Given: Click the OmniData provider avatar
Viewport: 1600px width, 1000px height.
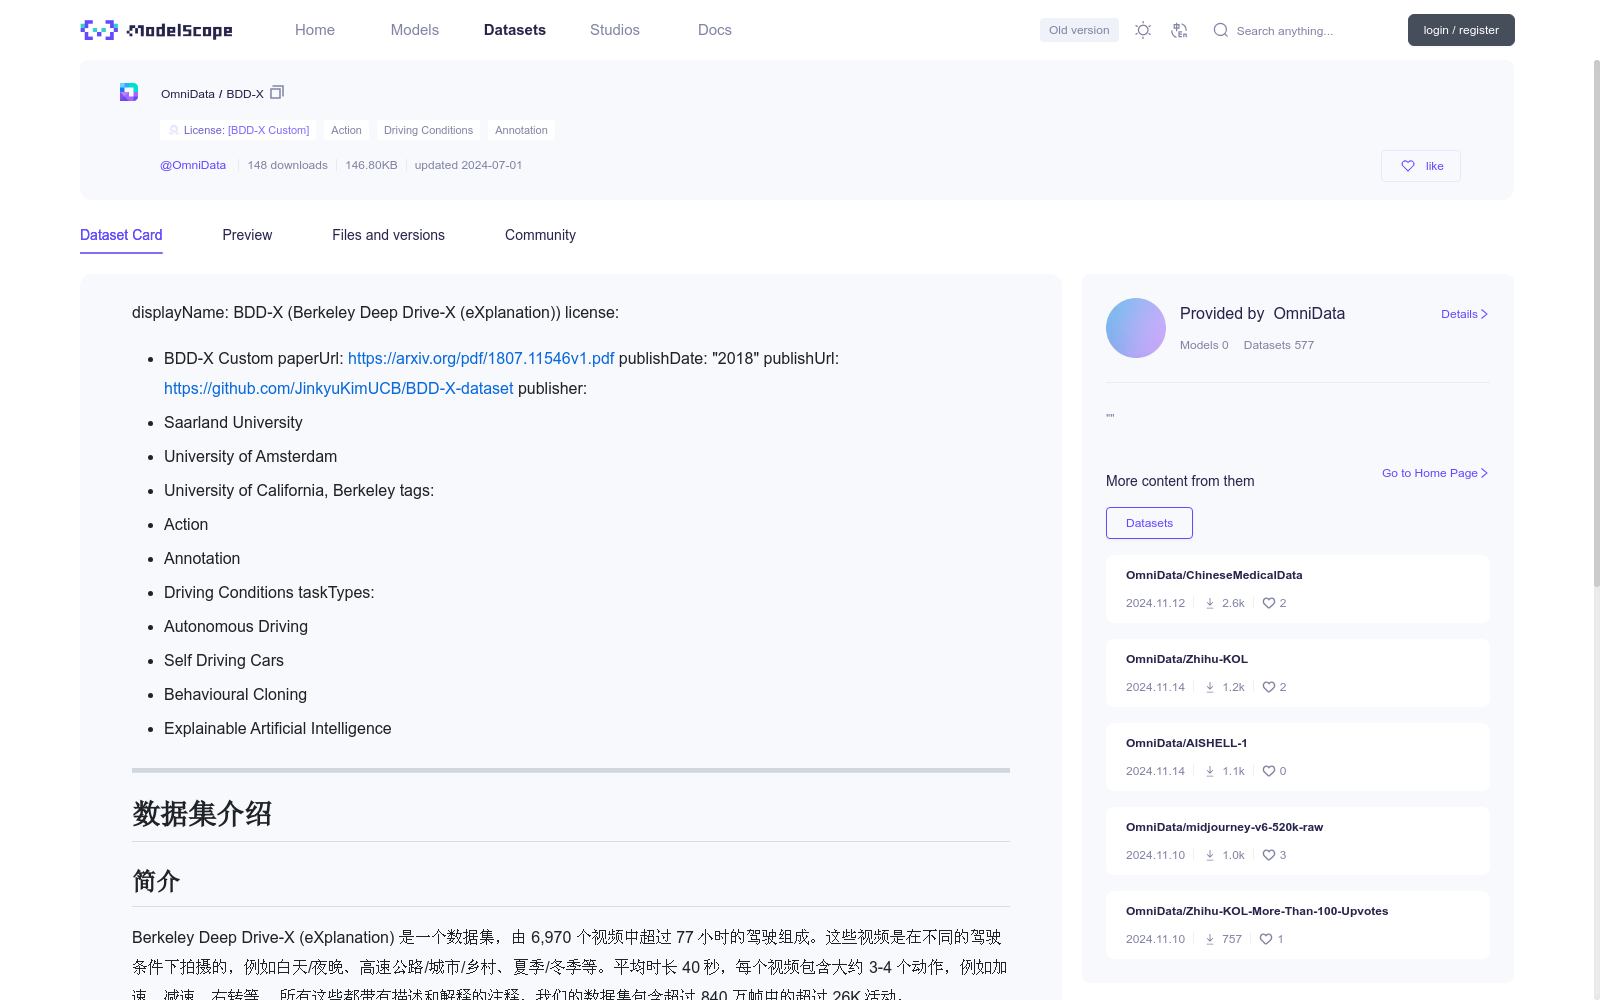Looking at the screenshot, I should (1135, 327).
